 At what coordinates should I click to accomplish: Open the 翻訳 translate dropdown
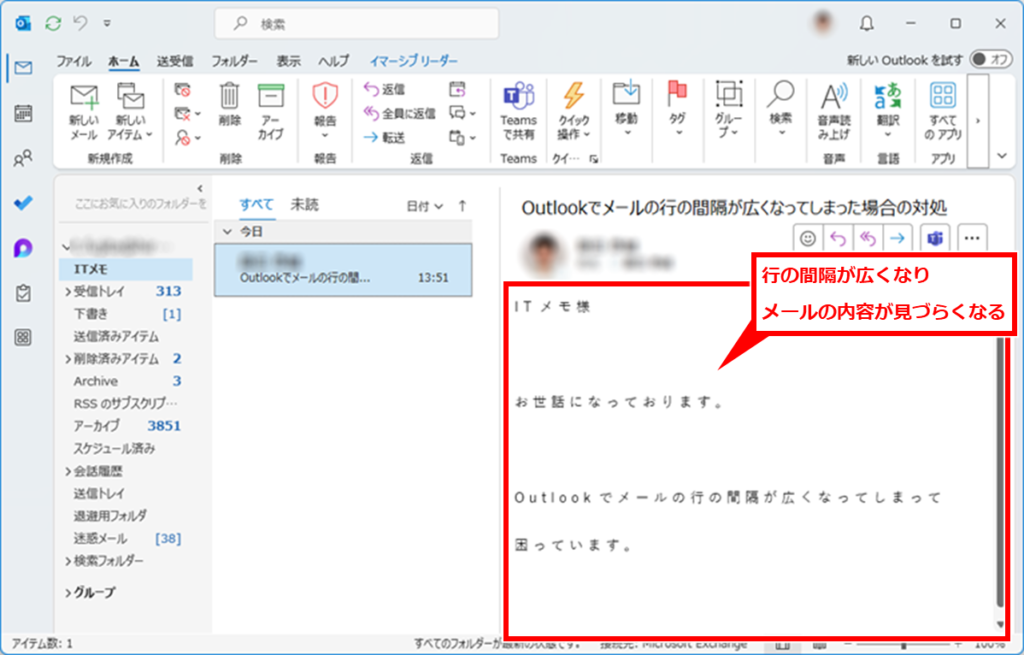click(888, 110)
